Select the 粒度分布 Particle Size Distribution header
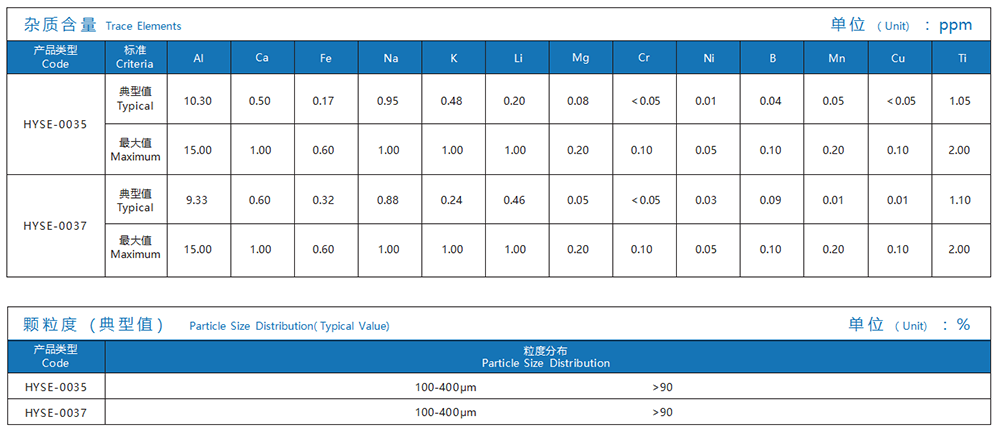Screen dimensions: 1000x433 (x=545, y=357)
